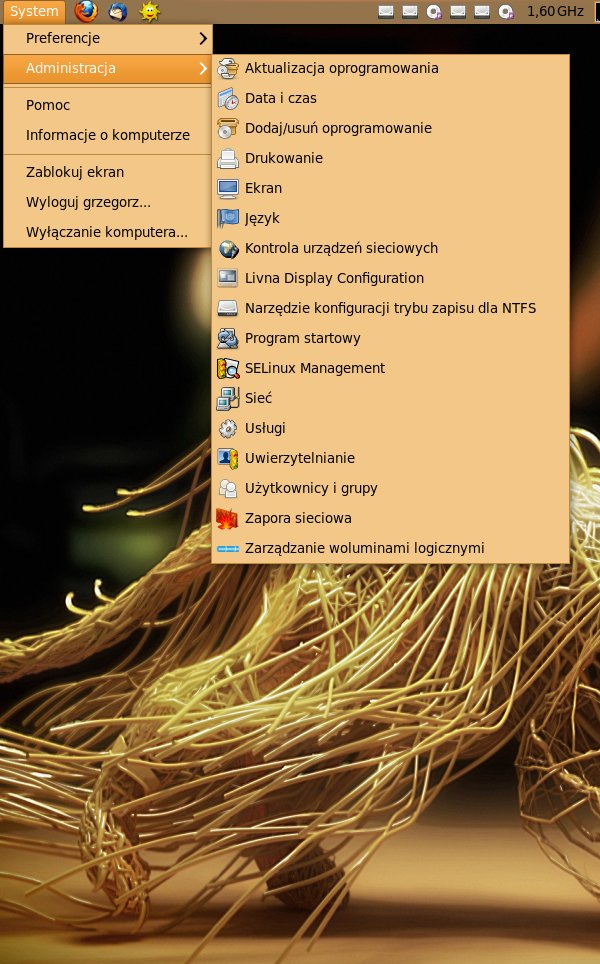Launch Firefox from the top panel
Screen dimensions: 600x964
pos(85,11)
